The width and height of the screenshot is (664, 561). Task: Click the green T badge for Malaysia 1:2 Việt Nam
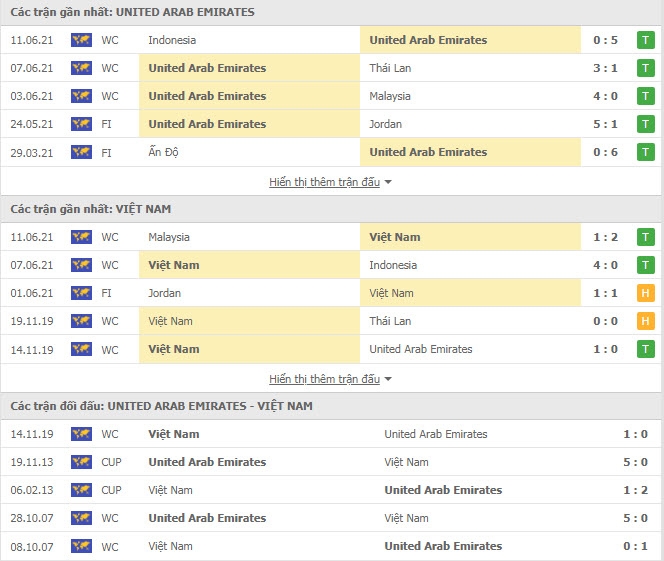[645, 237]
